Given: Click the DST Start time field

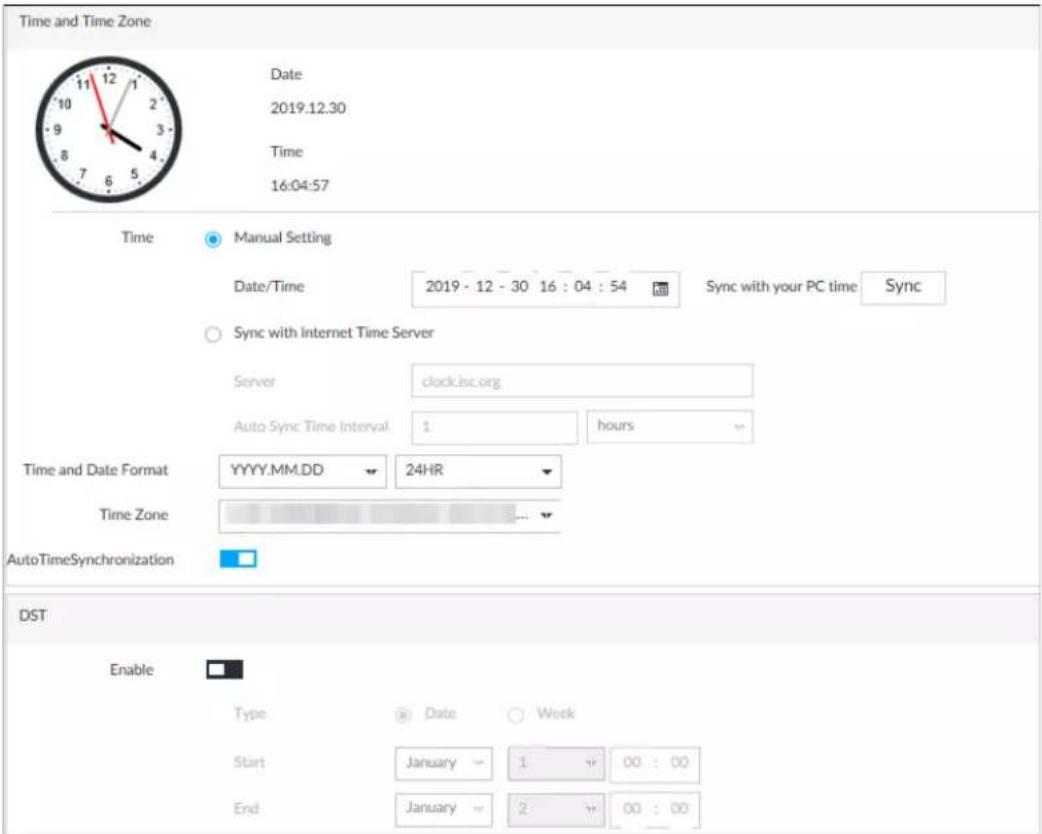Looking at the screenshot, I should tap(655, 763).
